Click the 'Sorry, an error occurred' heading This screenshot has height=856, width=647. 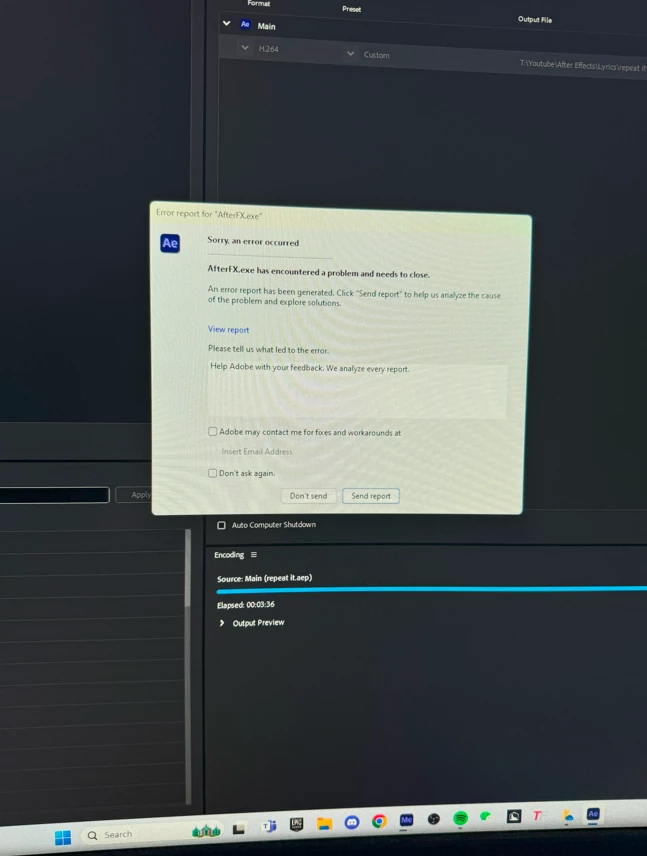click(253, 241)
